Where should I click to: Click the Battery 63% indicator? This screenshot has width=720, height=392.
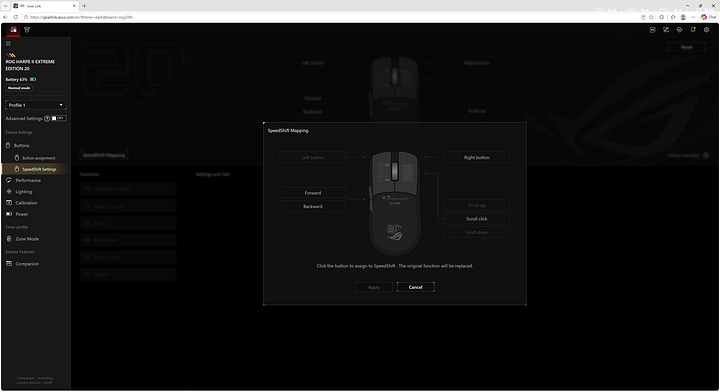coord(21,79)
